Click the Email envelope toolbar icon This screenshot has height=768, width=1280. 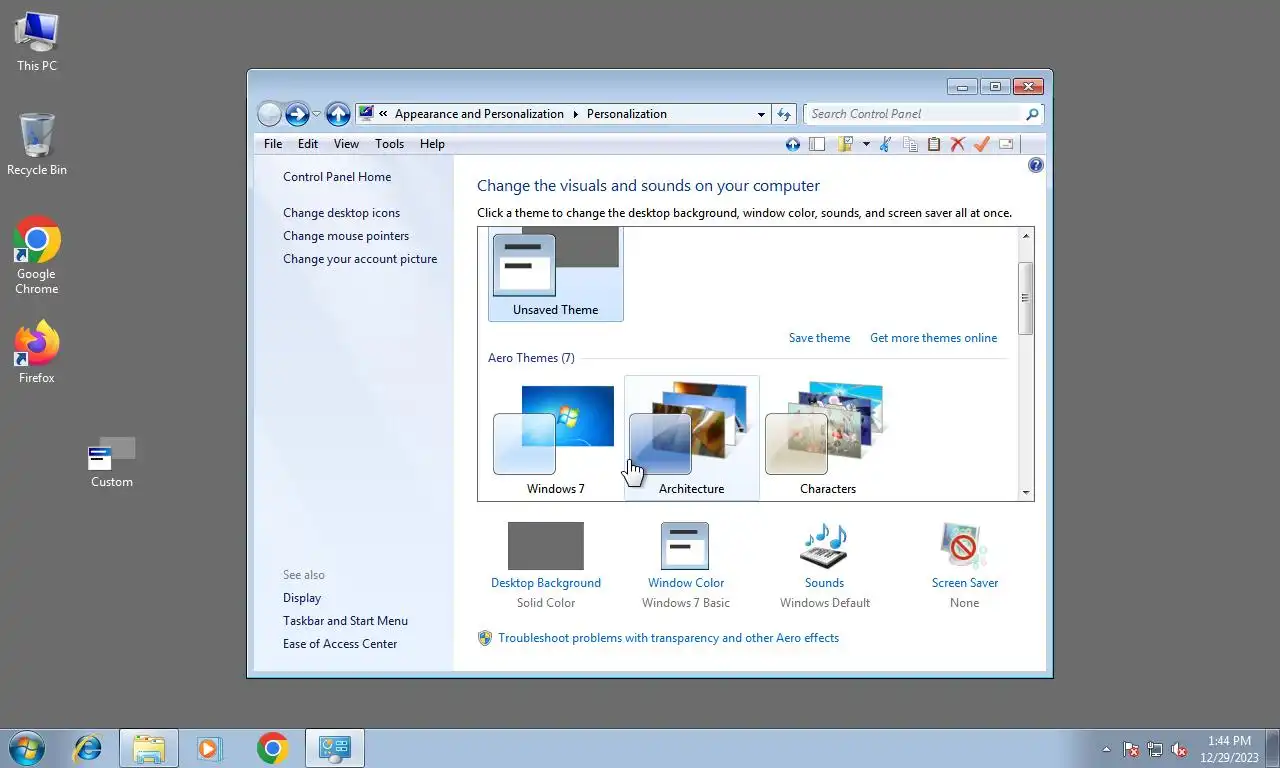click(x=1006, y=144)
